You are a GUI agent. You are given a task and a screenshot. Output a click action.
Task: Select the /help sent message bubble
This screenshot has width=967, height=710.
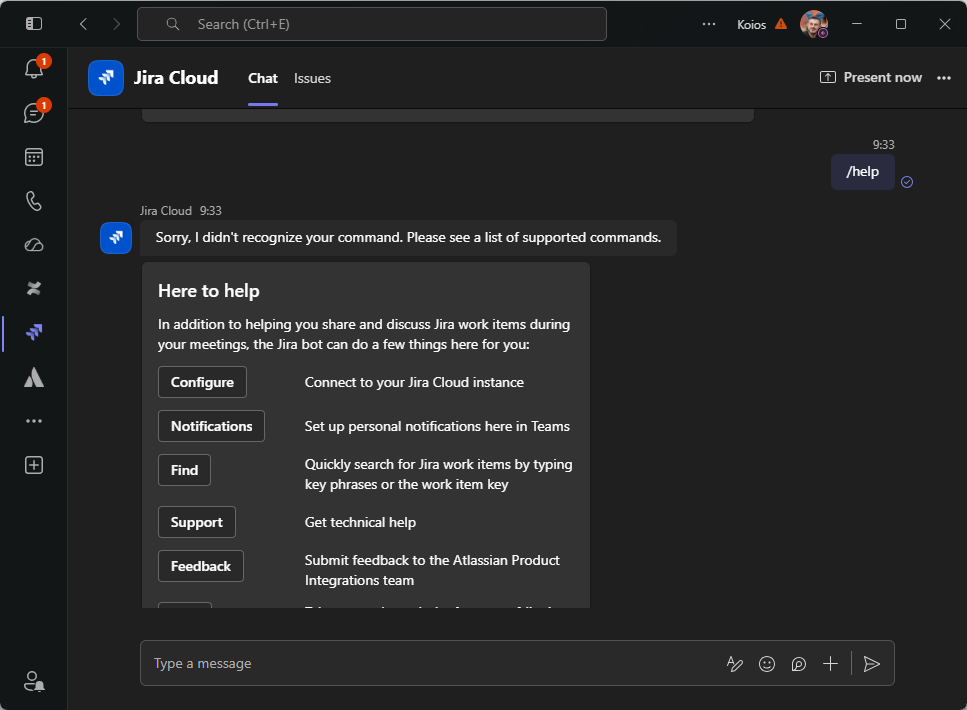(862, 172)
